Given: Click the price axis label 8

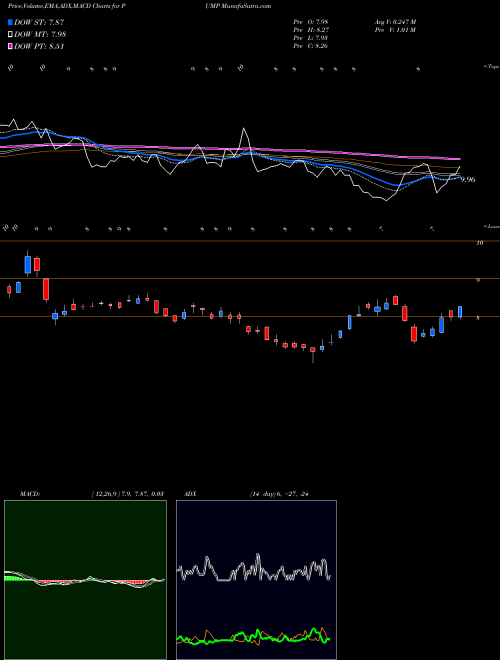Looking at the screenshot, I should tap(478, 318).
